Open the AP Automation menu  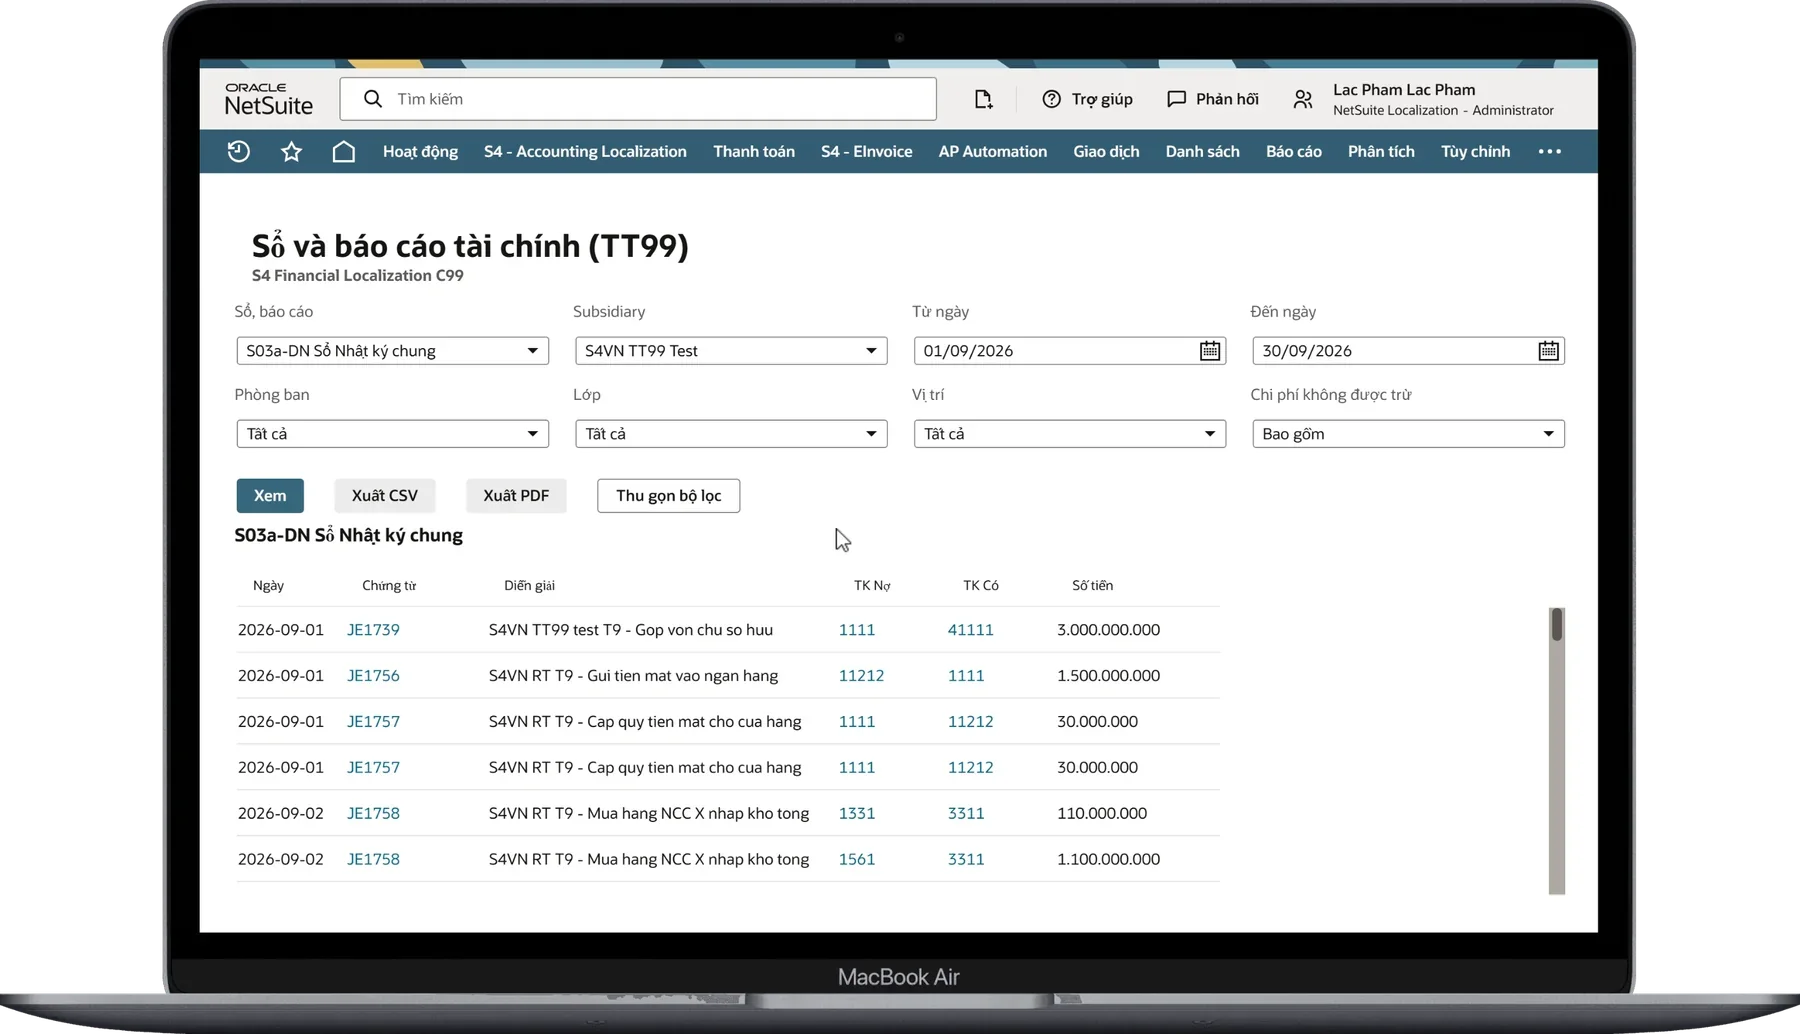pos(992,151)
